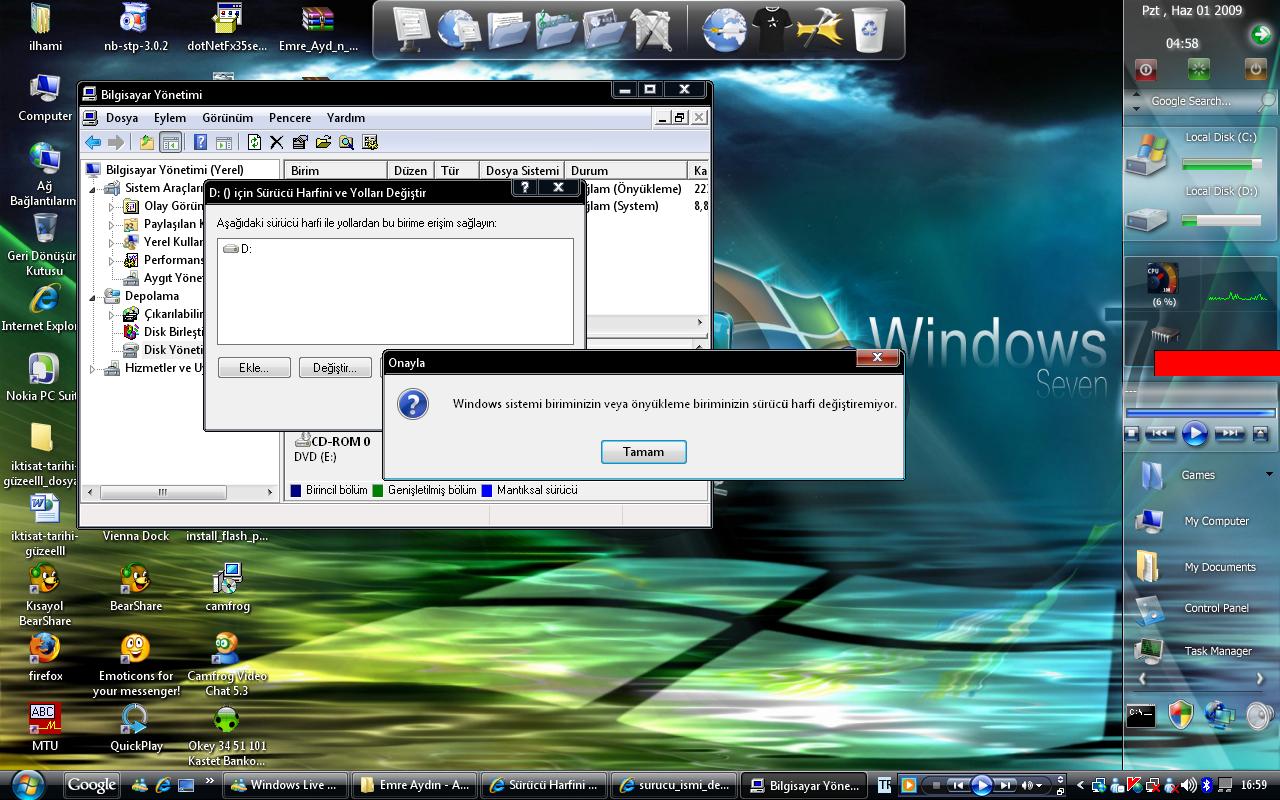1280x800 pixels.
Task: Collapse the Sistem Araçları tree node
Action: (x=93, y=188)
